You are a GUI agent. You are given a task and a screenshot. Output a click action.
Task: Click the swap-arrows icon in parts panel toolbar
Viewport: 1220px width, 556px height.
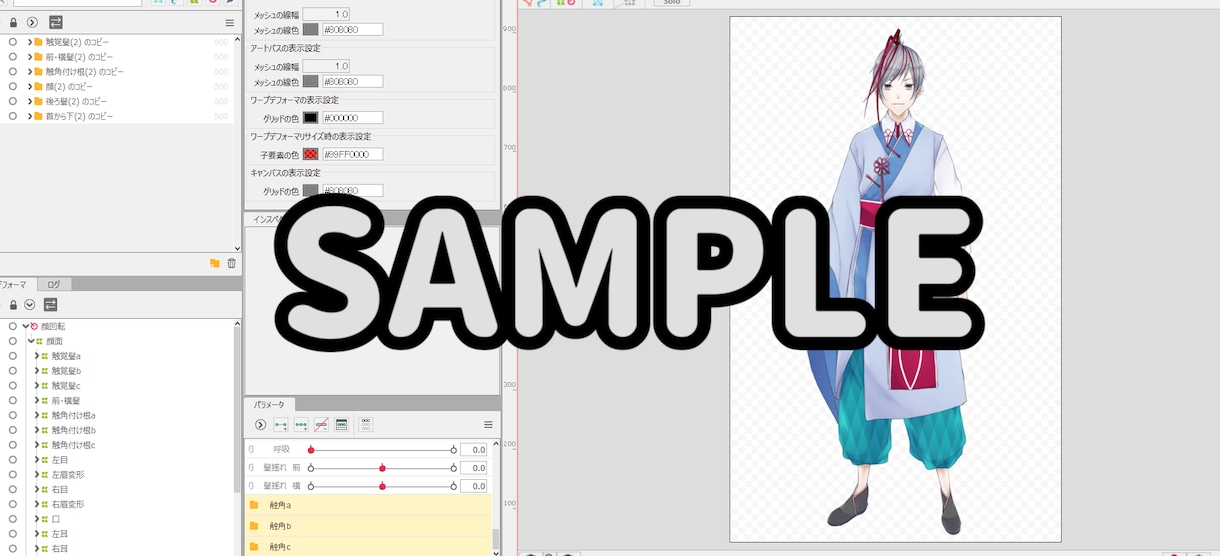click(55, 22)
